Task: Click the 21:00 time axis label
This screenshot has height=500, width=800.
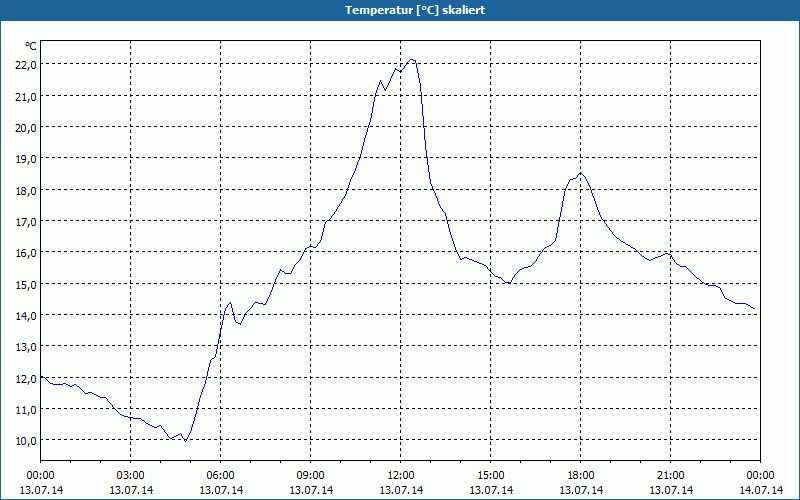Action: tap(670, 476)
